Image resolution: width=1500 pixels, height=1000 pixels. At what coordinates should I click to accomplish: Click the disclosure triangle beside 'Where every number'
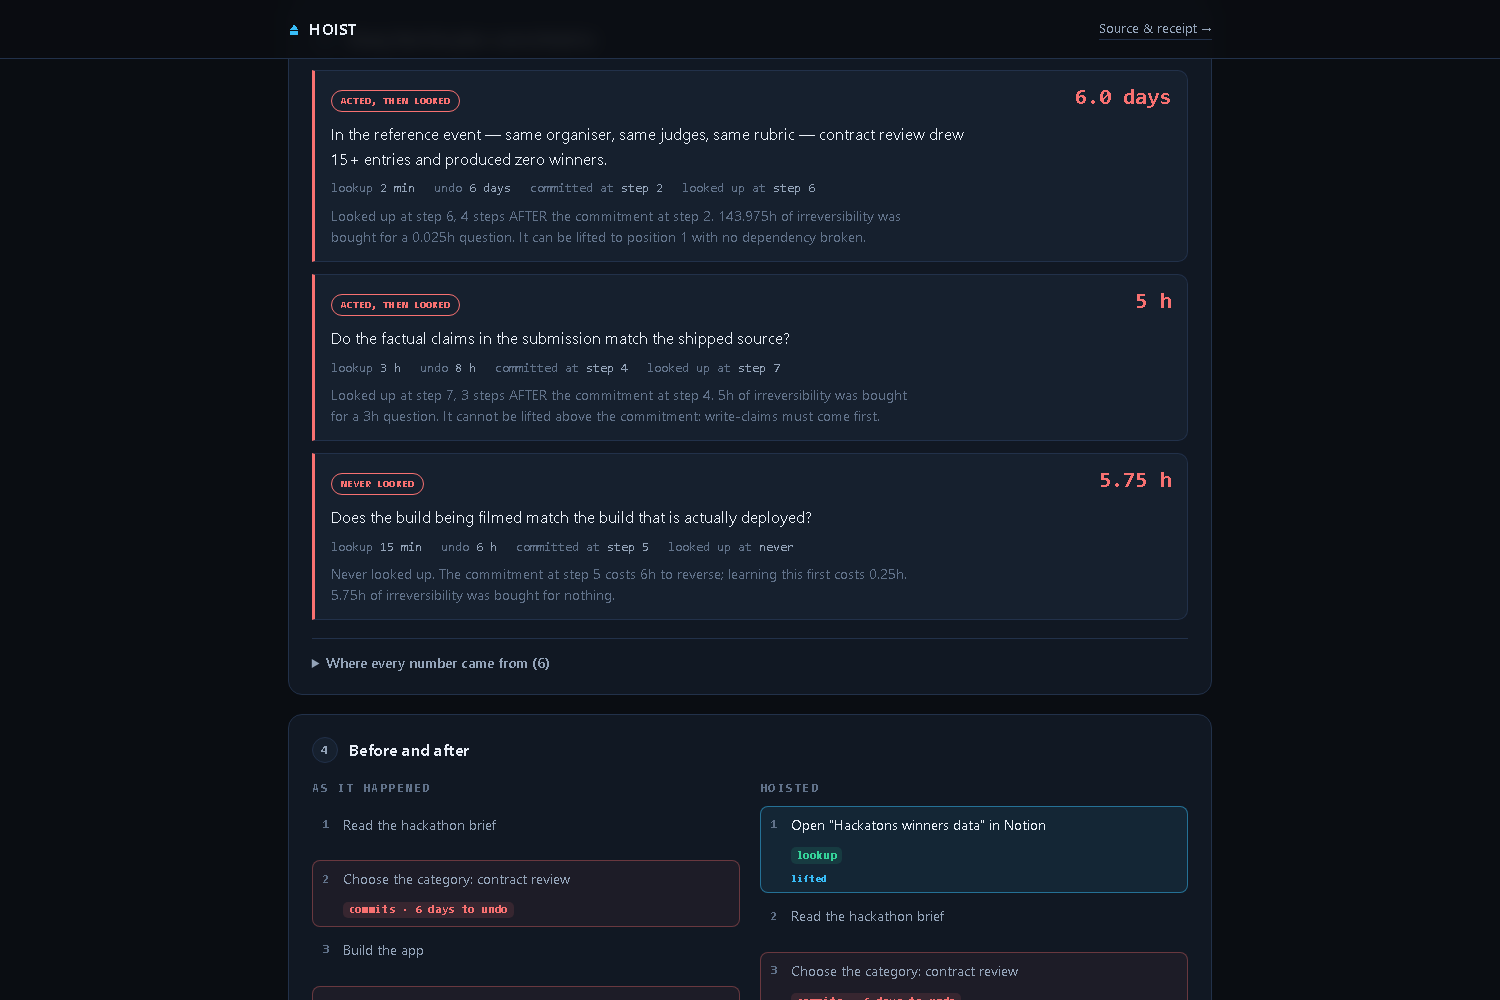(316, 663)
